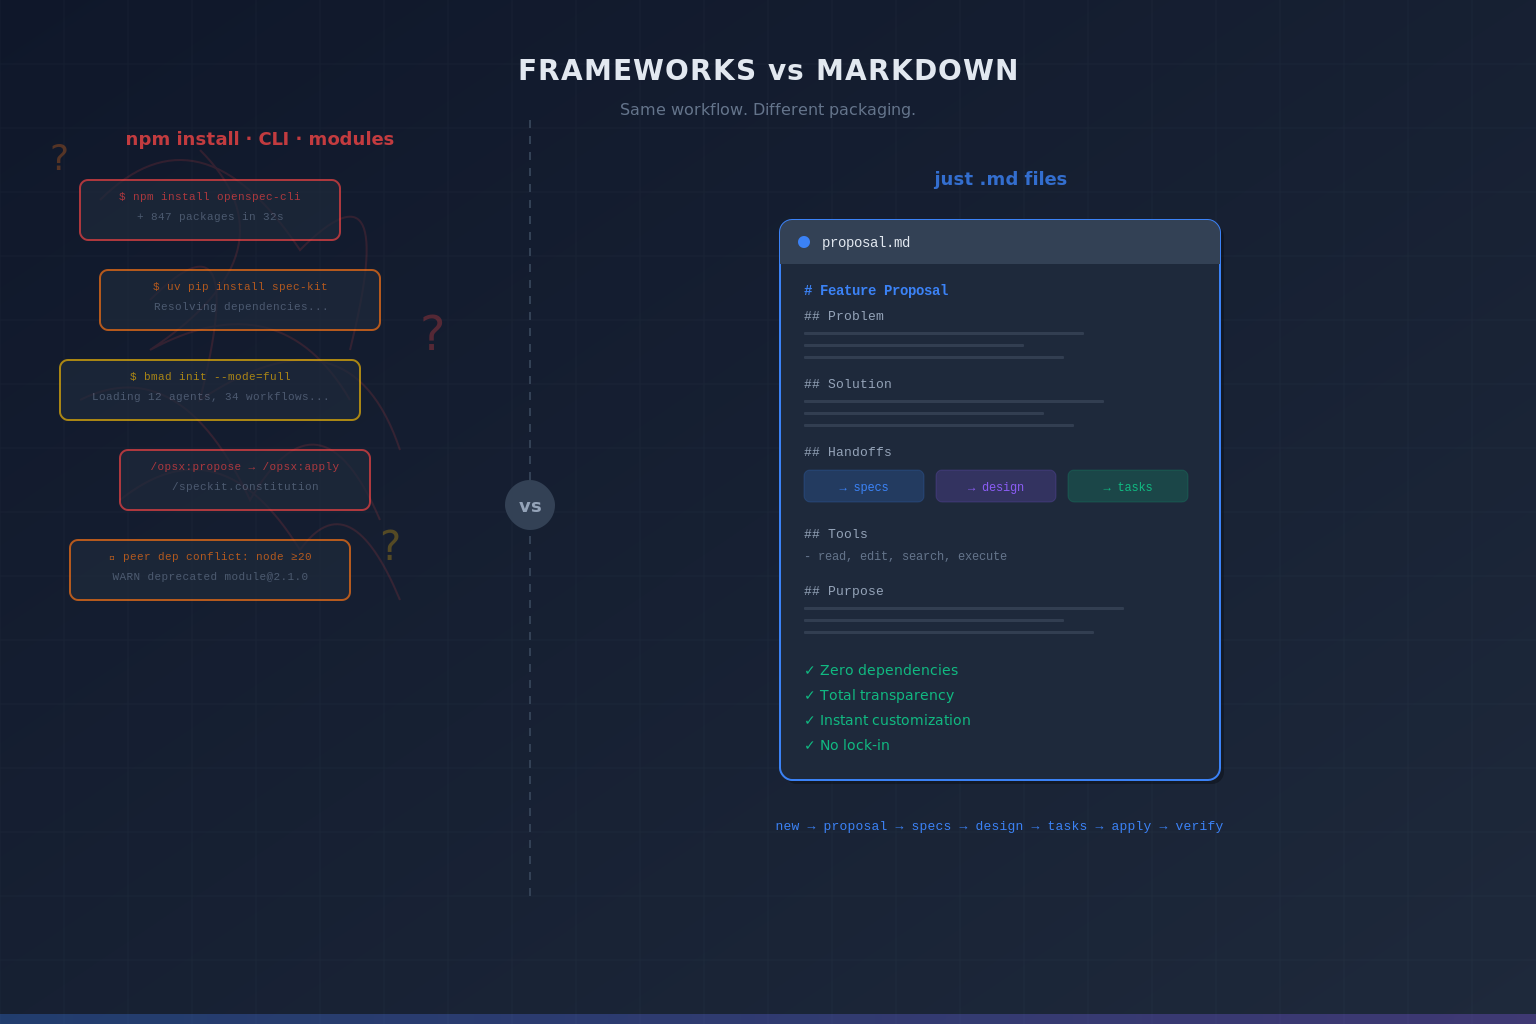
Task: Click the 'npm install · CLI · modules' heading
Action: 260,139
